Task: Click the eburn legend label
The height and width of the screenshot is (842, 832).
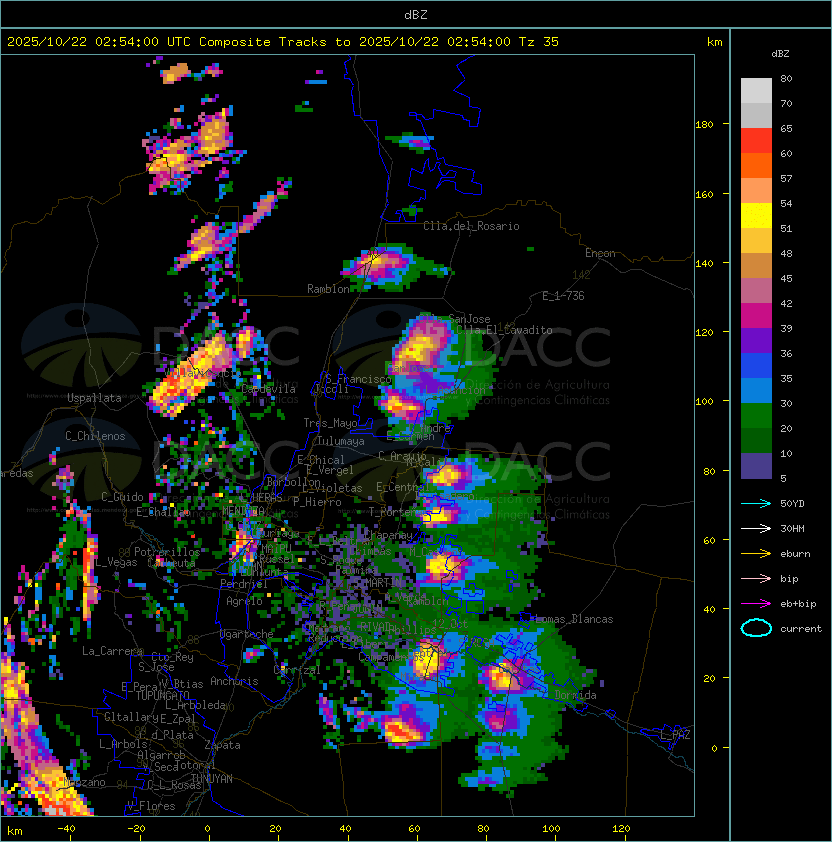Action: [795, 554]
